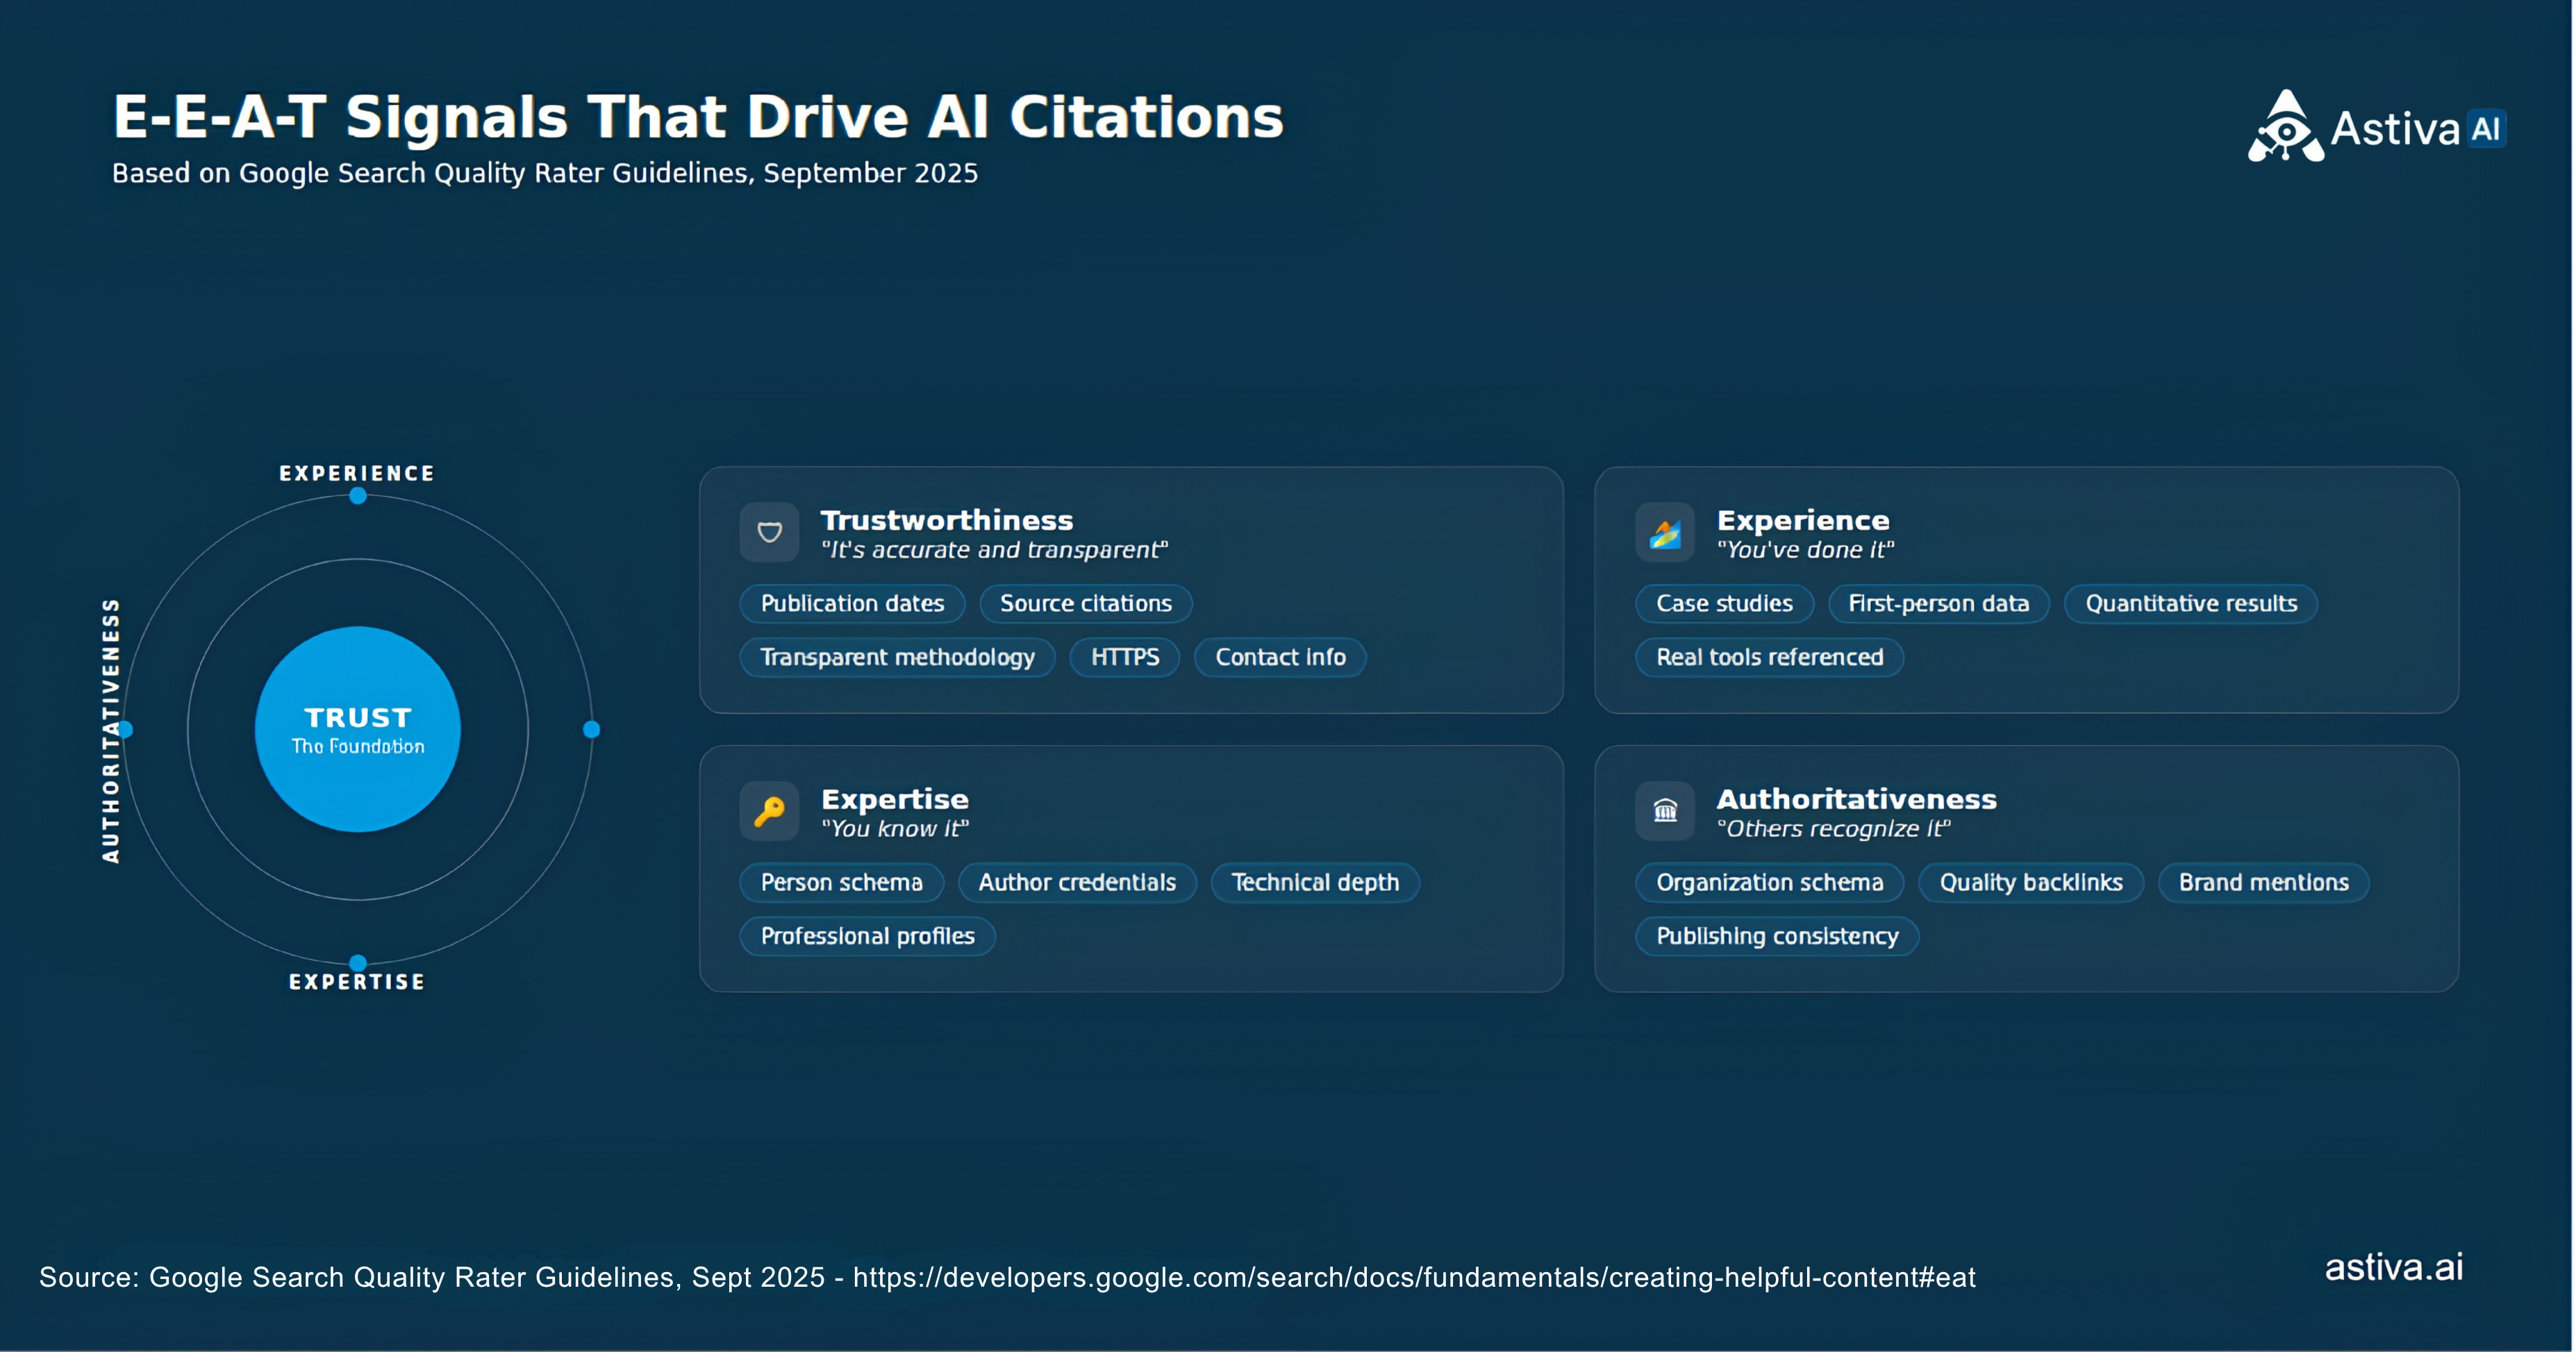Screen dimensions: 2576x1352
Task: Click the Publishing consistency tag
Action: coord(1777,937)
